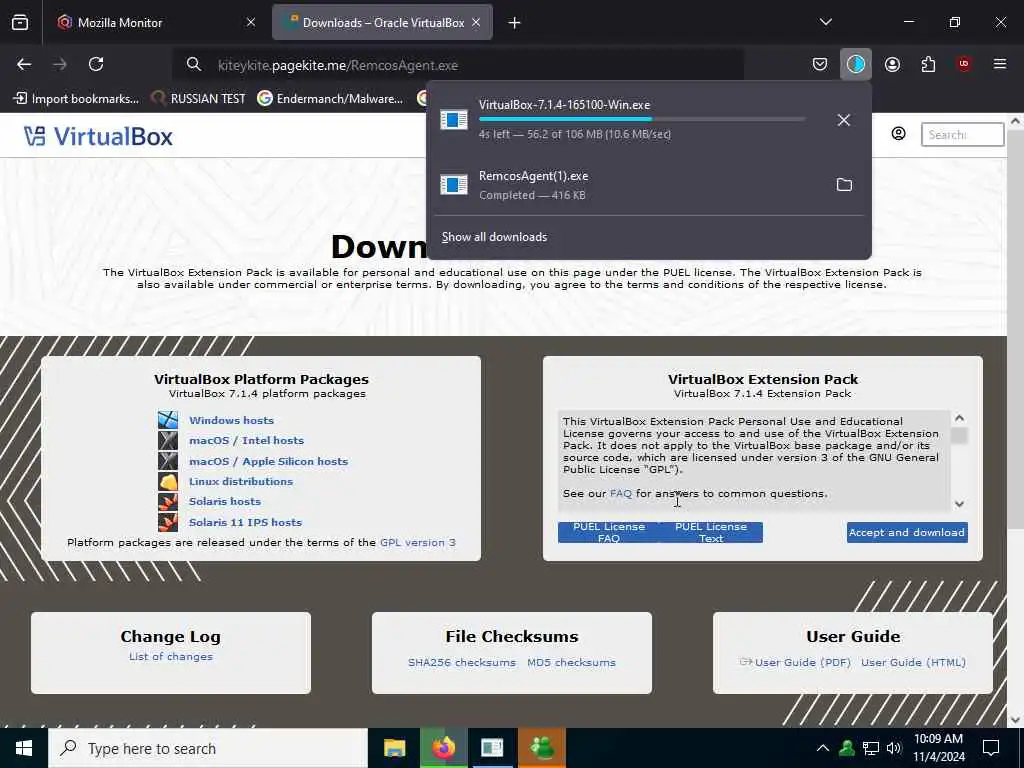The height and width of the screenshot is (768, 1024).
Task: Open the User Guide (PDF) link
Action: (x=803, y=662)
